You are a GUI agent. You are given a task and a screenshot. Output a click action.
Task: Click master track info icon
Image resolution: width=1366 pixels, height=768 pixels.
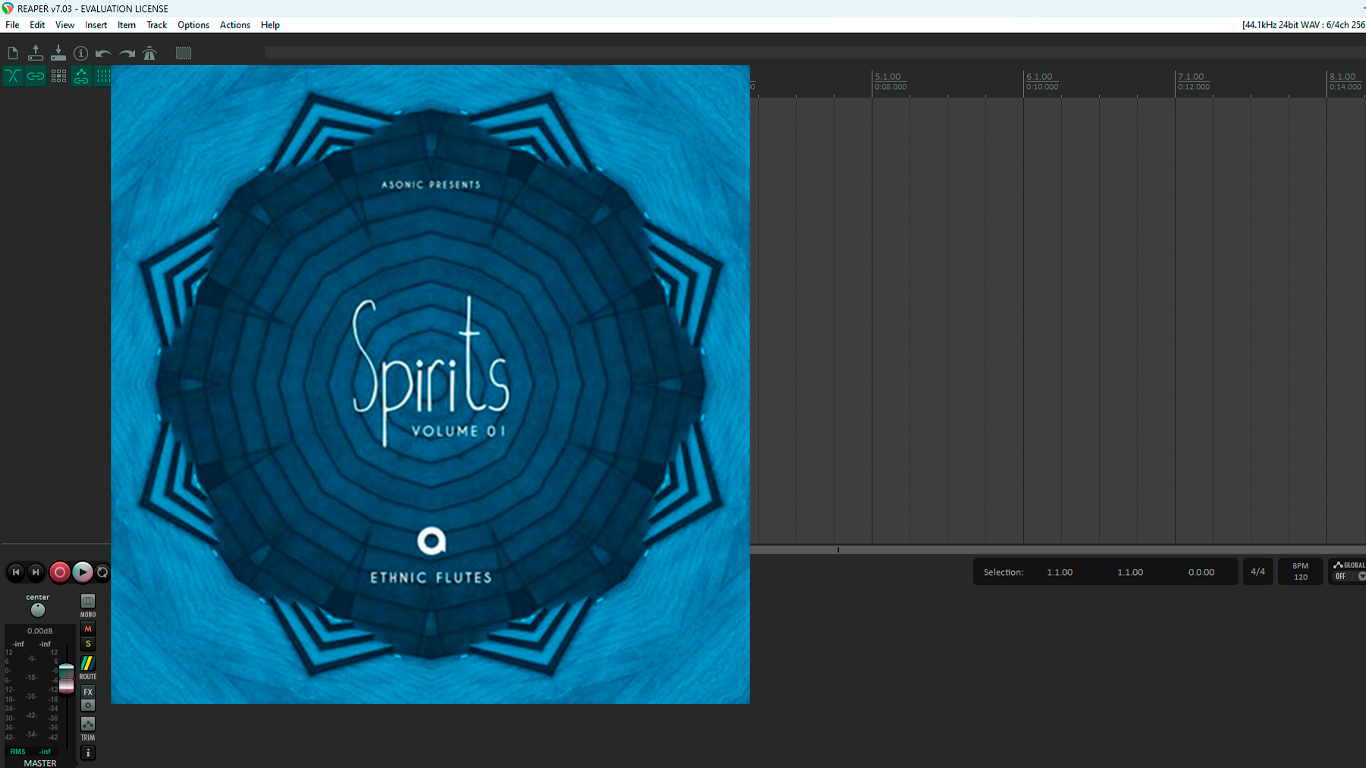88,753
